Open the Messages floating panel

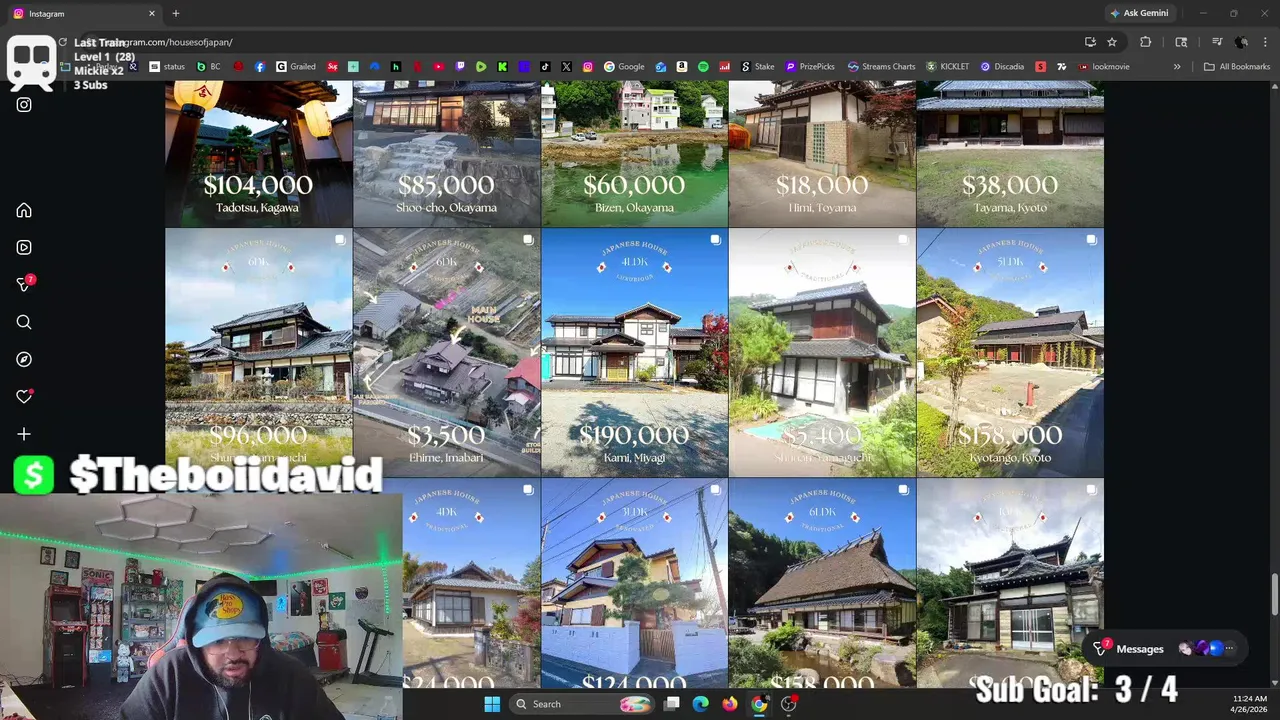1165,649
